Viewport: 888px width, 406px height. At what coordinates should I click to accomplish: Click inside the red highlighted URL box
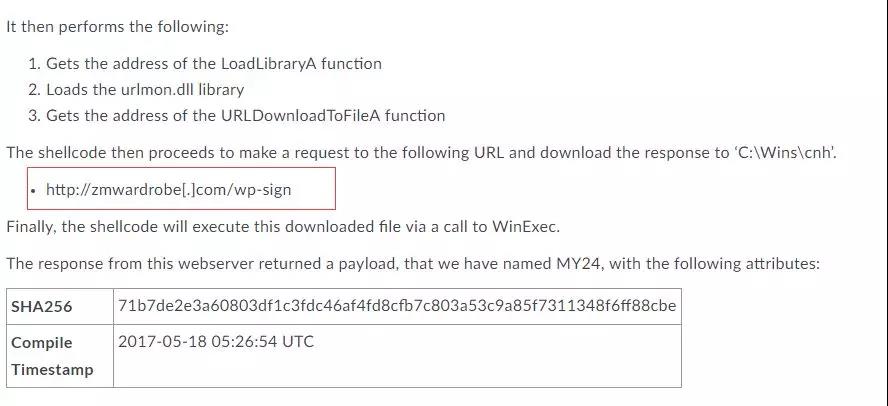coord(181,188)
